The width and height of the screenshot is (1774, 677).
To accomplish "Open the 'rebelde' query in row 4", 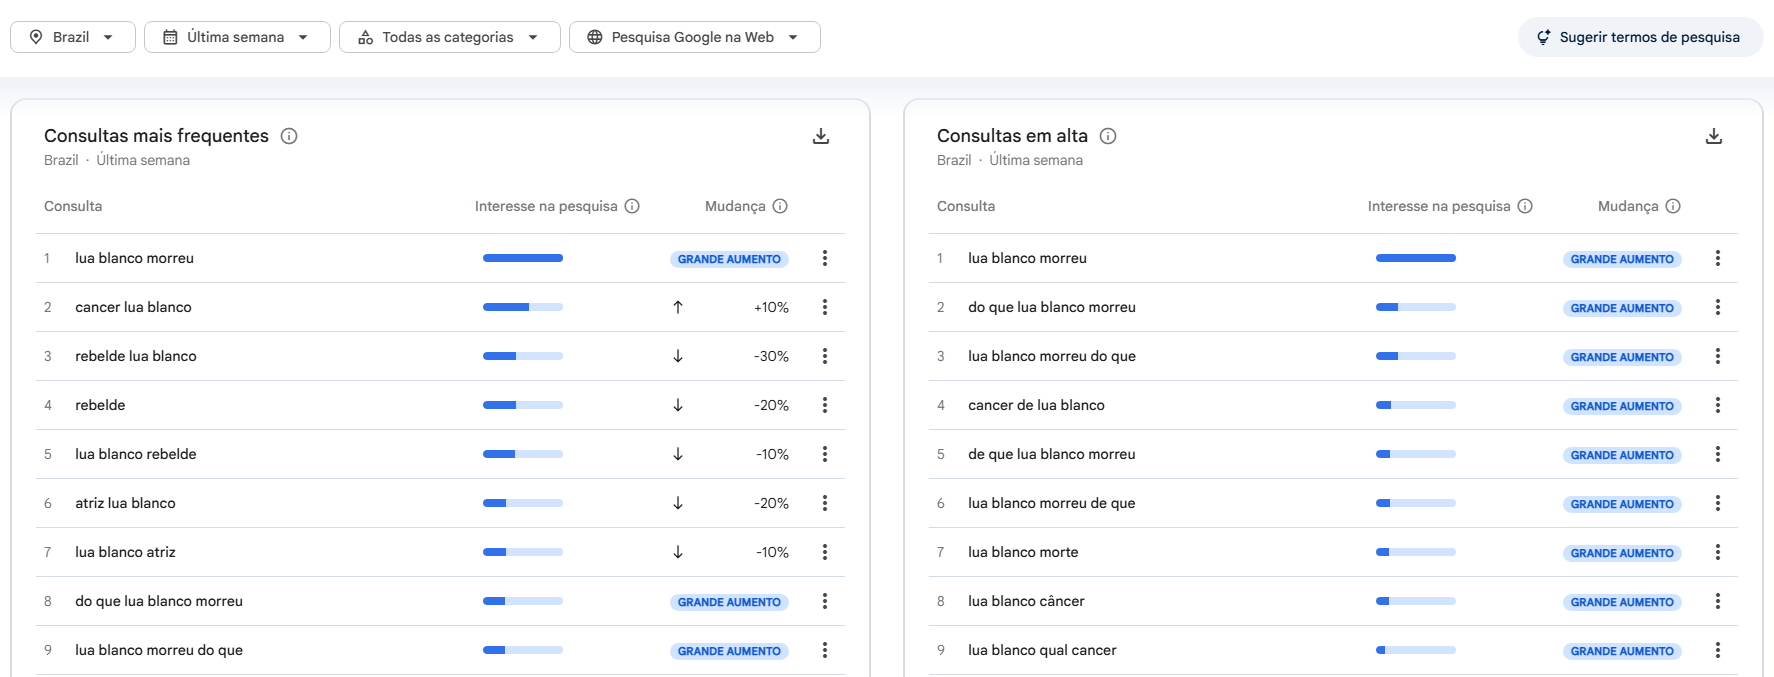I will [100, 405].
